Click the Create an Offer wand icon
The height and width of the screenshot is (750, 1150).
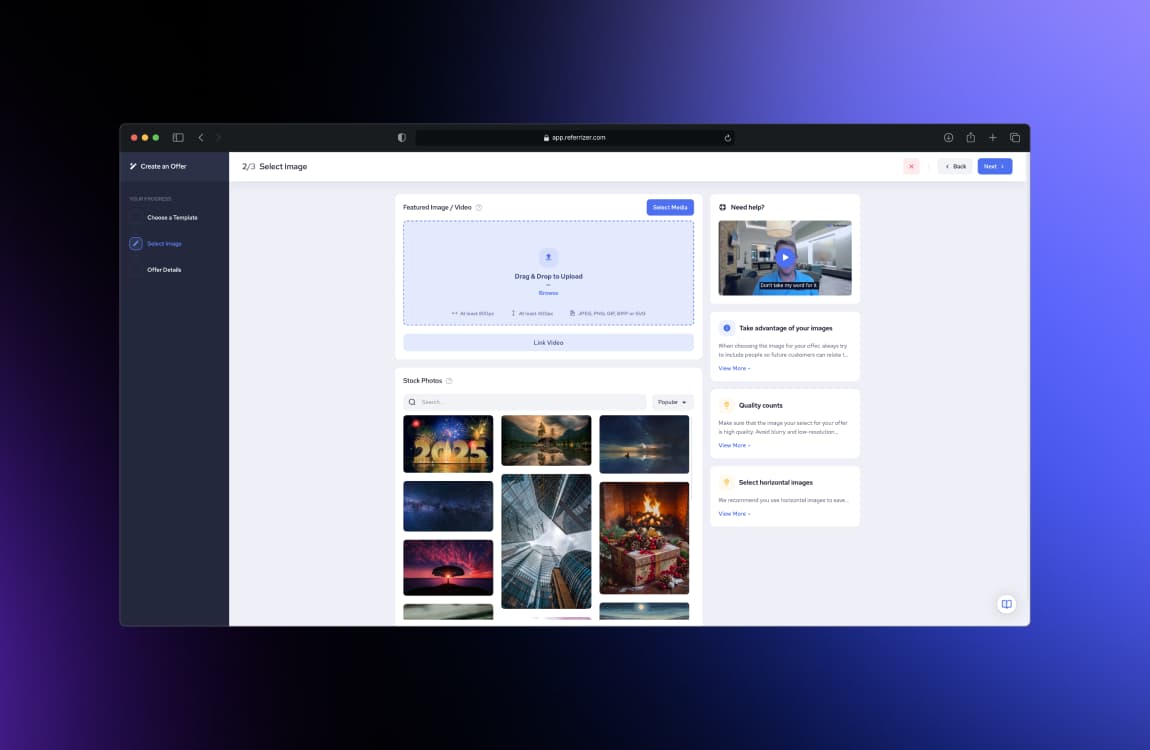pyautogui.click(x=133, y=166)
